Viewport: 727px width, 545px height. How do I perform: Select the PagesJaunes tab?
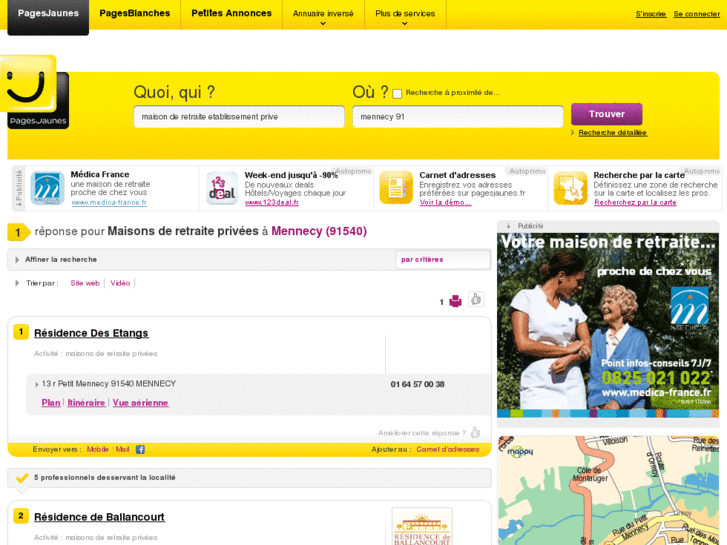pos(48,16)
